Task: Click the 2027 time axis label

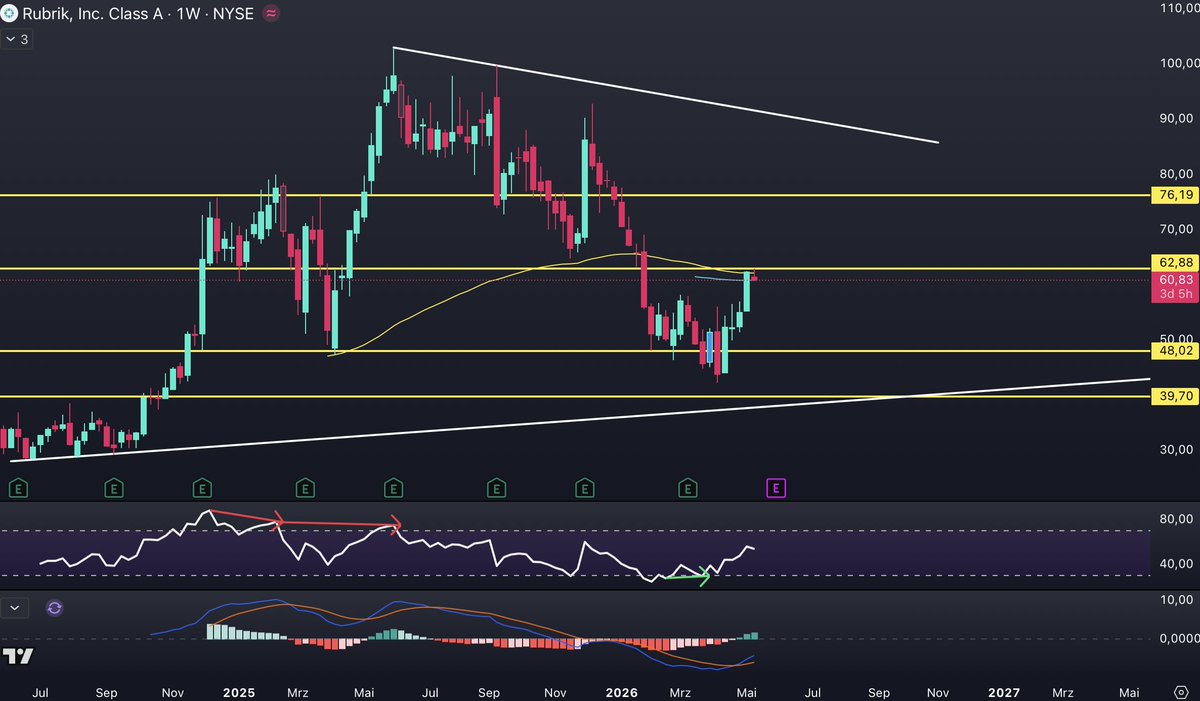Action: pyautogui.click(x=1004, y=692)
